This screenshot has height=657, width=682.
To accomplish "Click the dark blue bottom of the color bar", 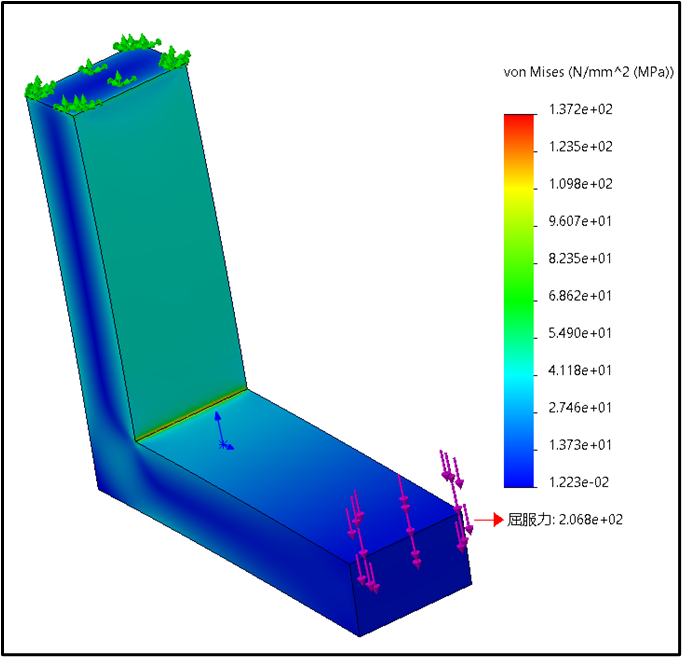I will 517,477.
